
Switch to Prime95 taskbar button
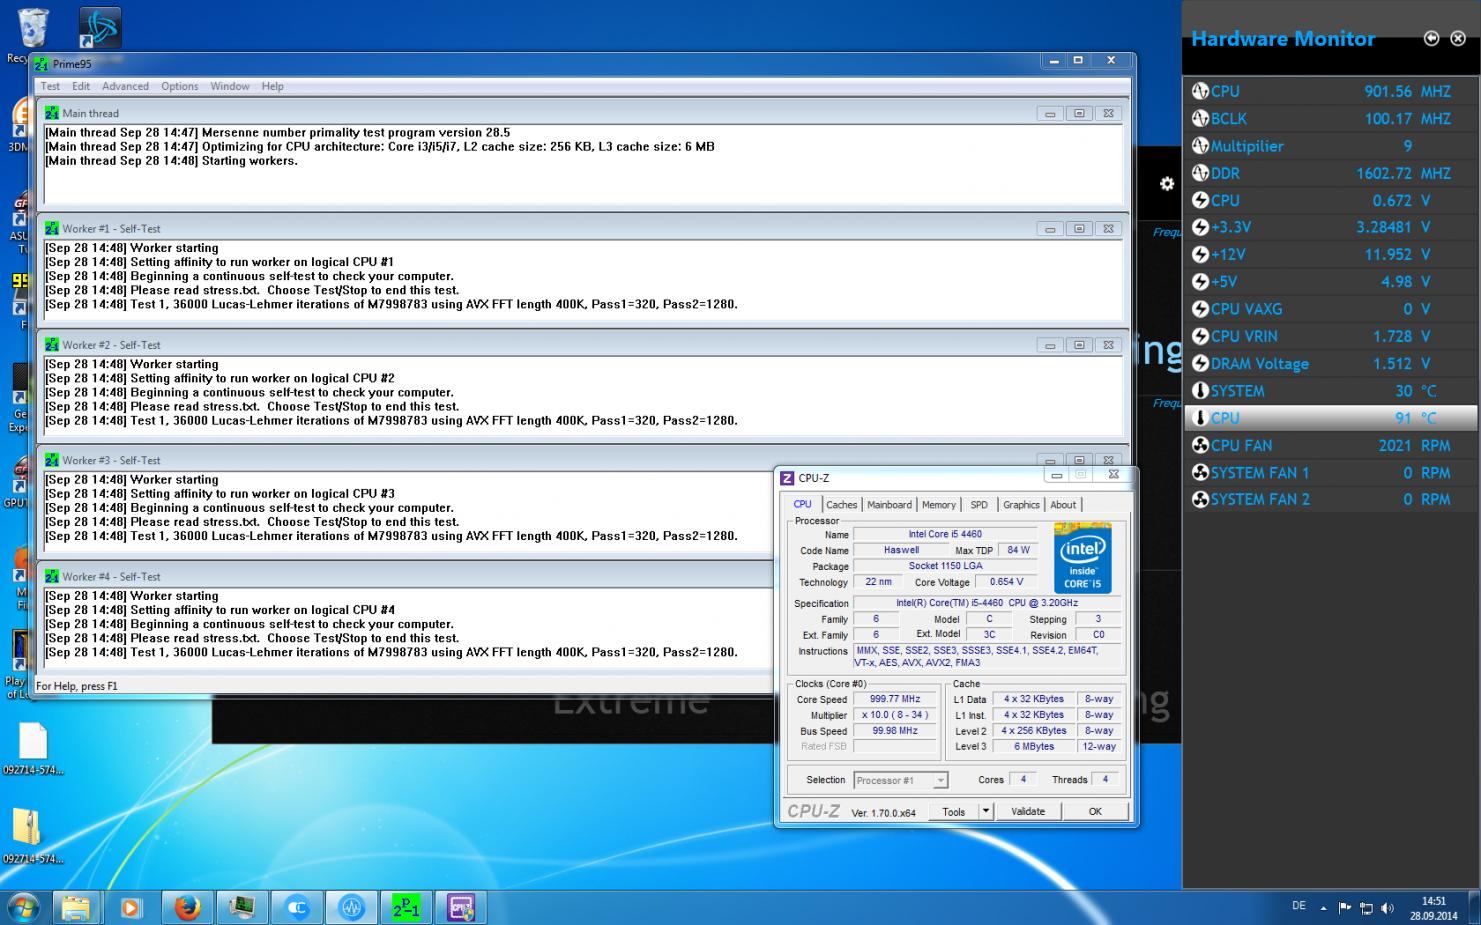pyautogui.click(x=406, y=908)
